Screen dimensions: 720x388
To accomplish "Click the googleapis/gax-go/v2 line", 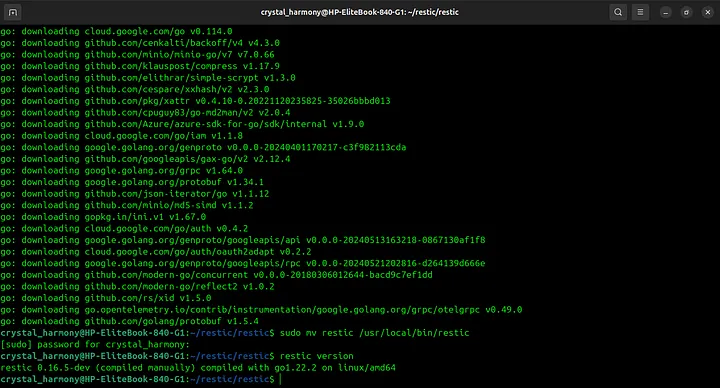I will 145,159.
